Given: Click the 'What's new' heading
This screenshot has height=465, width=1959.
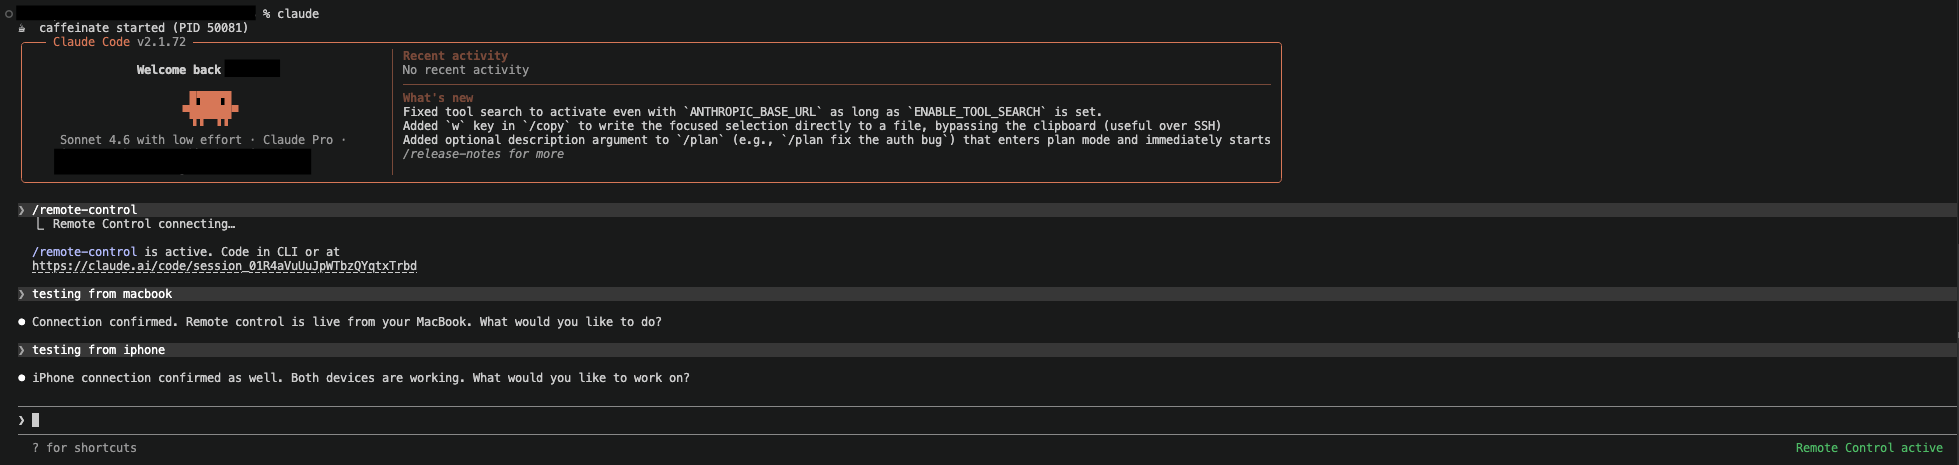Looking at the screenshot, I should tap(438, 98).
